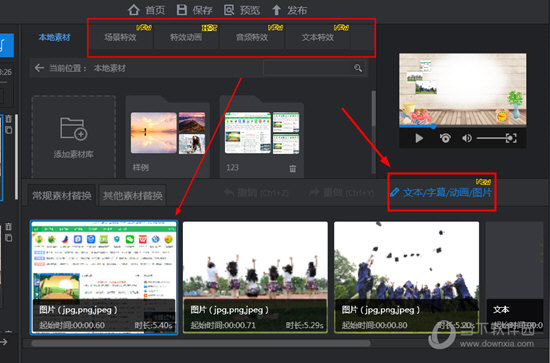
Task: Click the horizontal scrollbar under the slots
Action: [x=201, y=343]
